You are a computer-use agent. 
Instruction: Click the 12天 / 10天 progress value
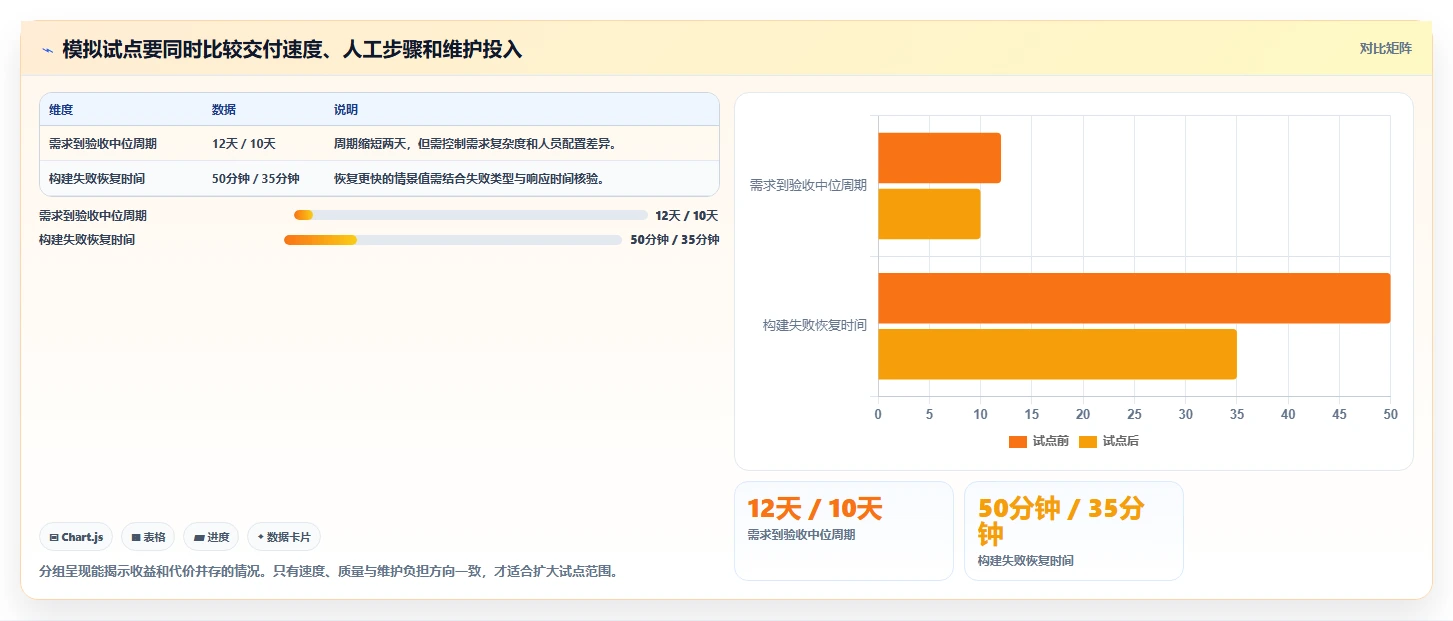pyautogui.click(x=687, y=215)
